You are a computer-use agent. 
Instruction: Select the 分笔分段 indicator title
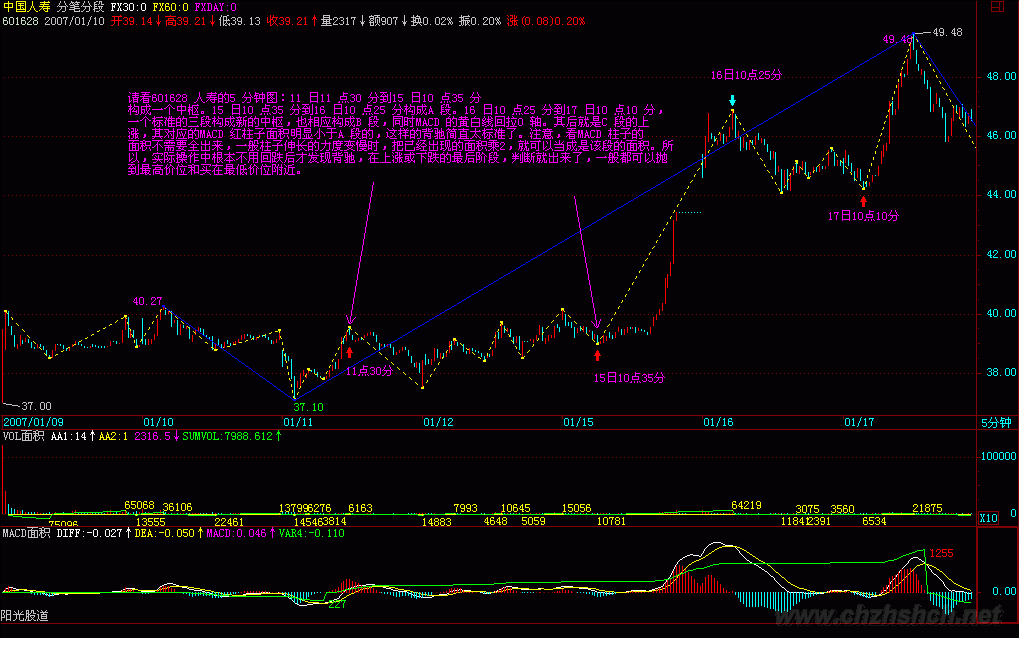(x=81, y=7)
